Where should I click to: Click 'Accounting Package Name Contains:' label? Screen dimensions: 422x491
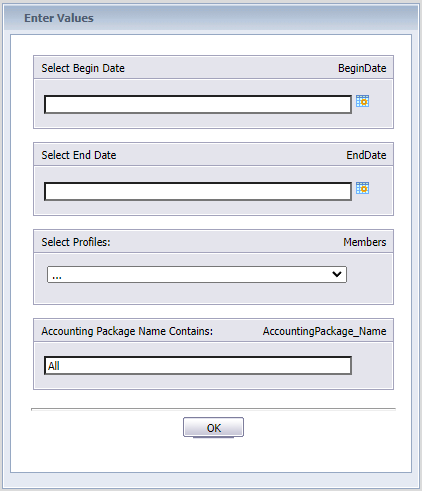(x=127, y=331)
